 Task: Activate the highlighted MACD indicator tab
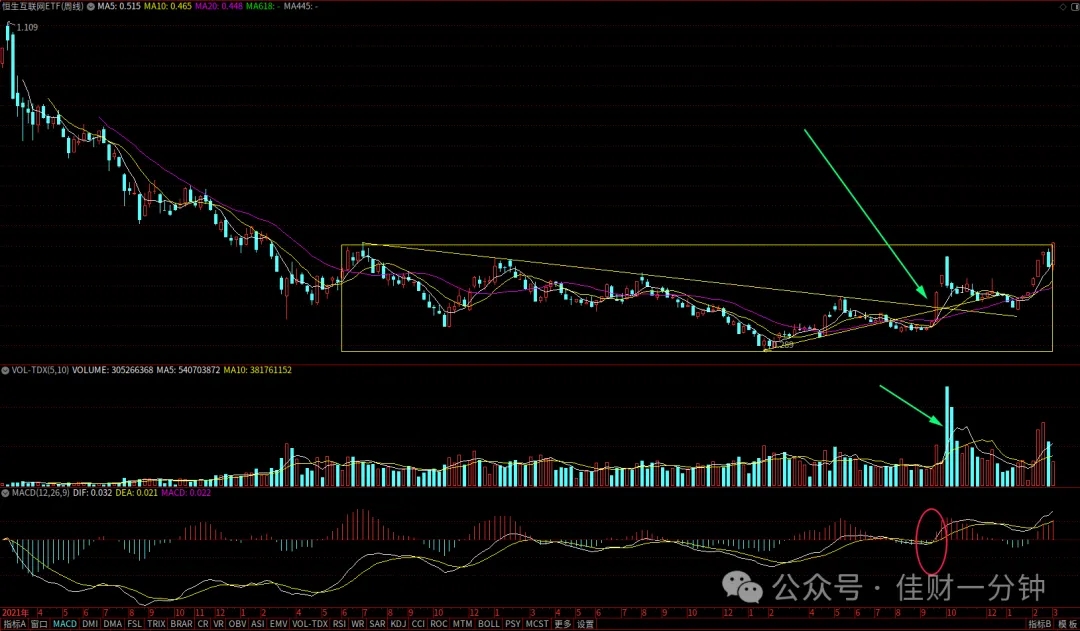click(x=65, y=623)
